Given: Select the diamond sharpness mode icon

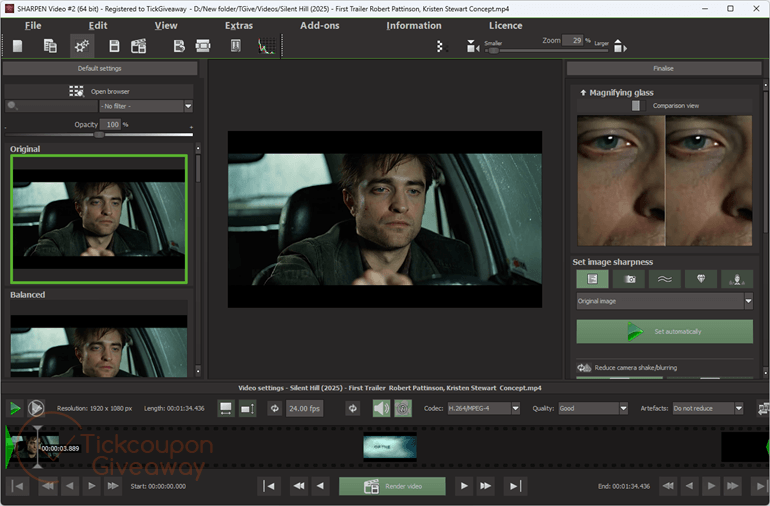Looking at the screenshot, I should tap(701, 279).
